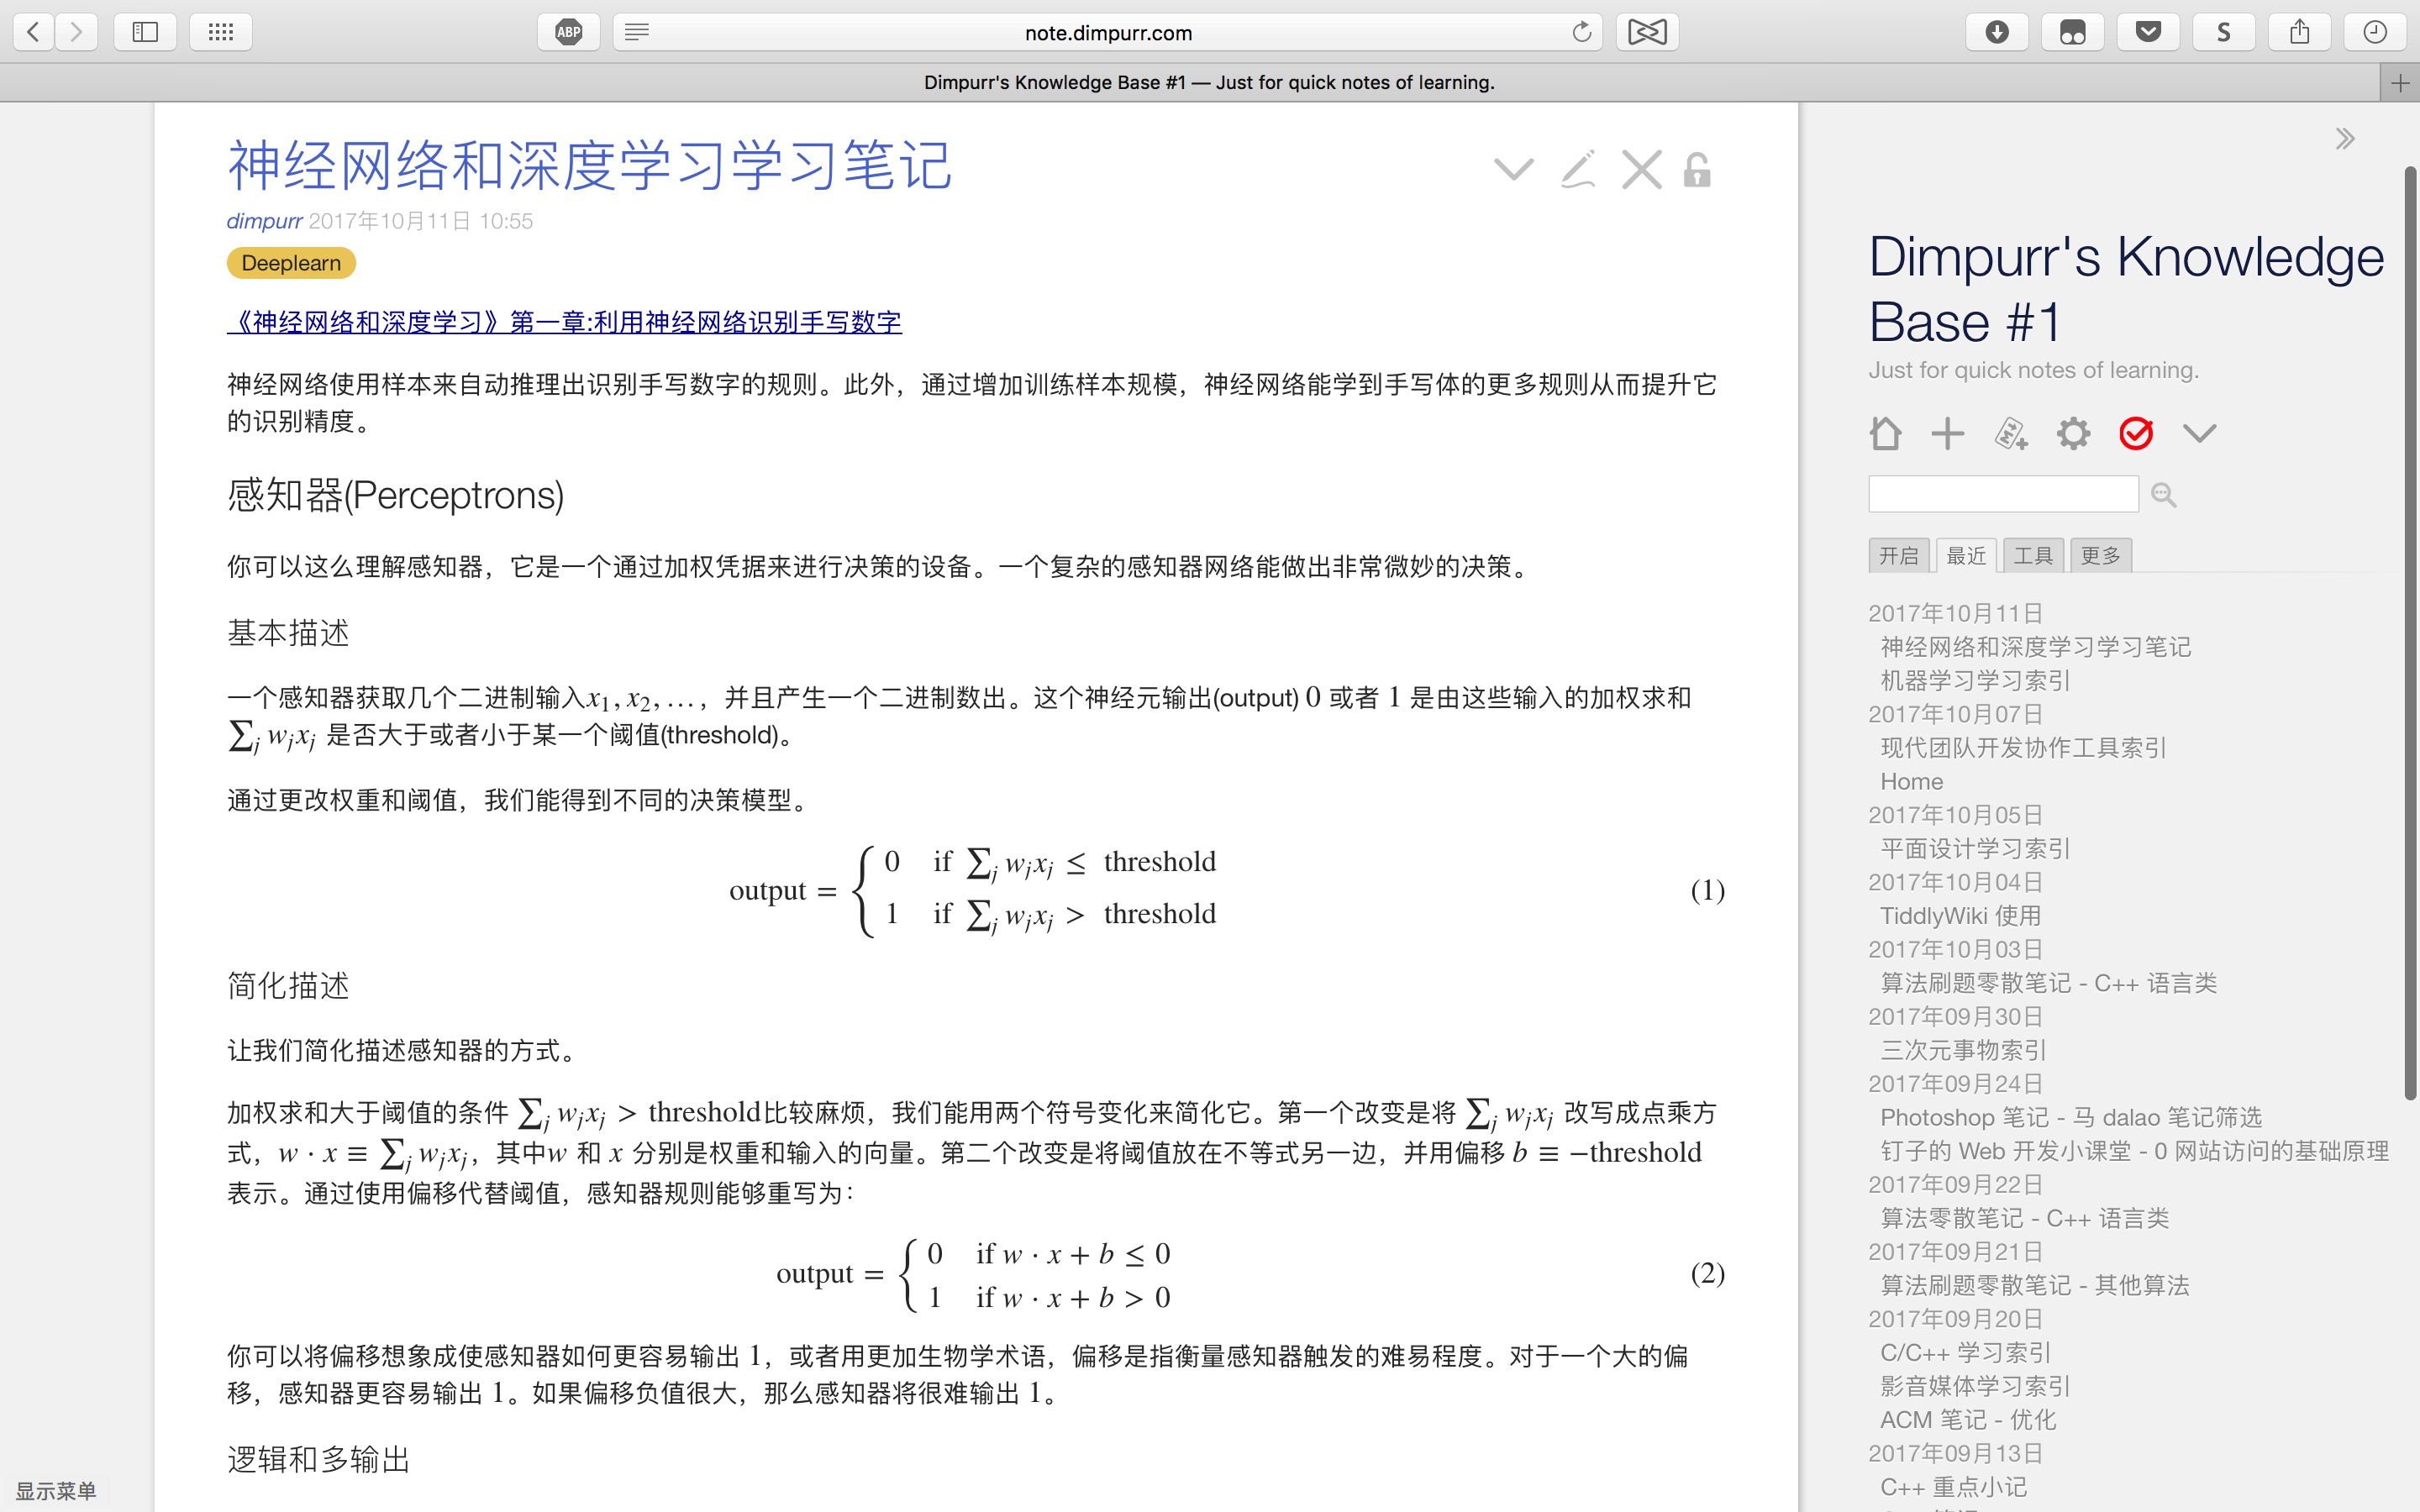Hide the sidebar with the double chevron
The height and width of the screenshot is (1512, 2420).
pyautogui.click(x=2345, y=139)
